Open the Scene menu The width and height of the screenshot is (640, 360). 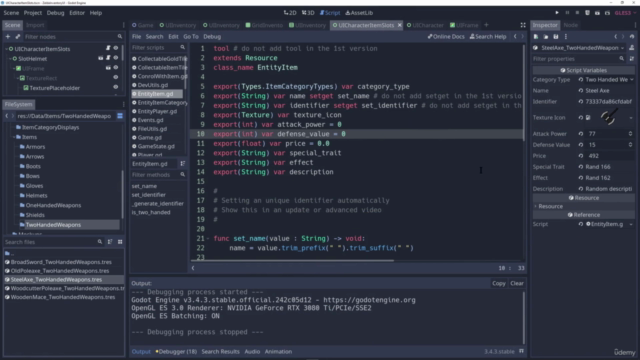click(11, 13)
